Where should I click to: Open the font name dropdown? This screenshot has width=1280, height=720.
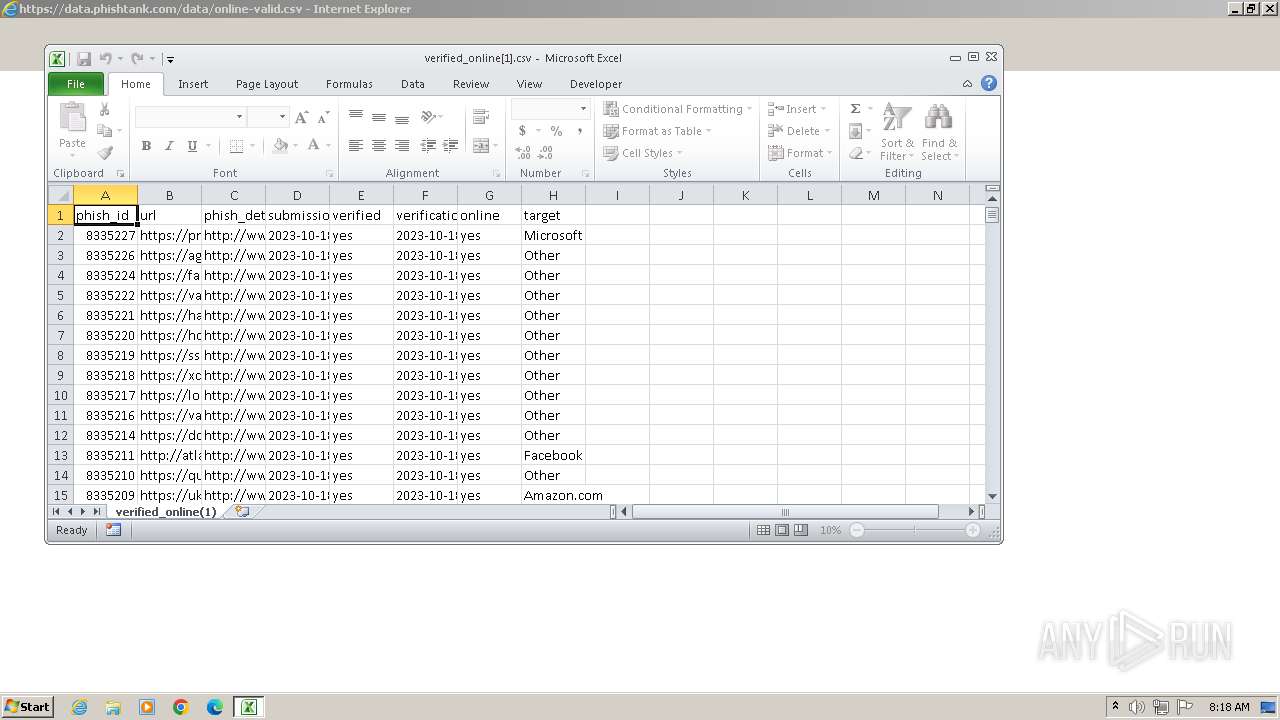[239, 117]
